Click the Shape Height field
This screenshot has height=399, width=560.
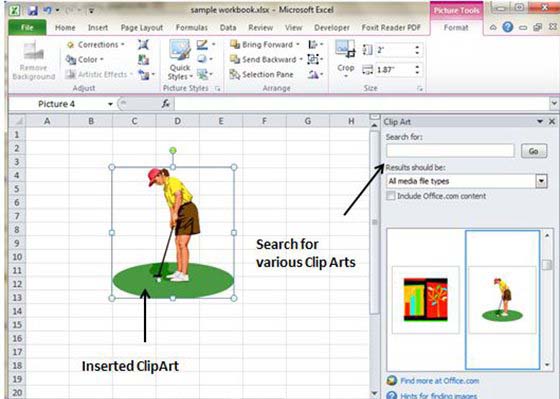[x=394, y=50]
